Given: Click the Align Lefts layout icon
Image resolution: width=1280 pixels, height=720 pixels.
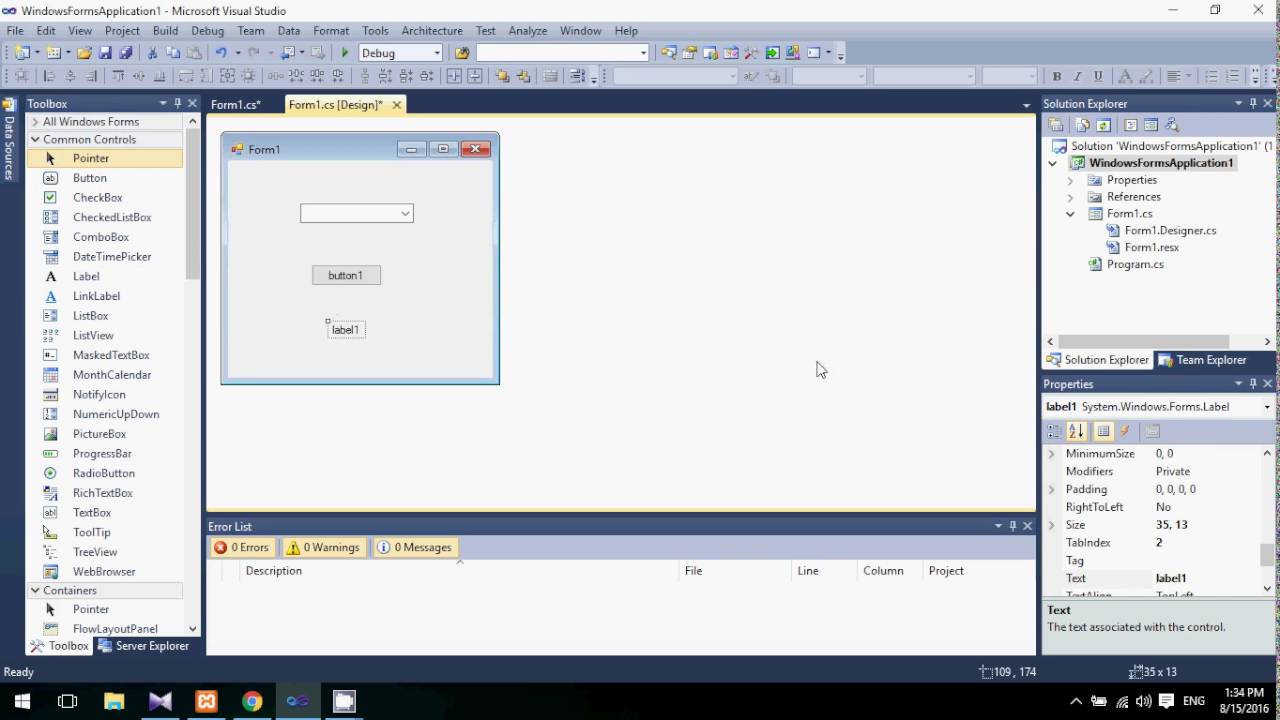Looking at the screenshot, I should coord(49,76).
